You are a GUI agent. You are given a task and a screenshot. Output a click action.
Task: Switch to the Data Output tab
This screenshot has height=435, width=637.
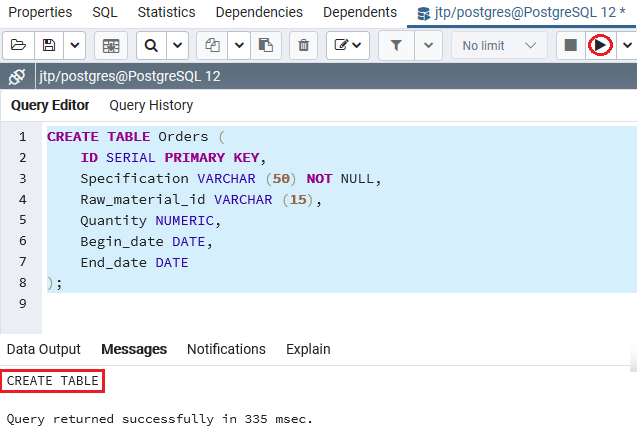43,349
